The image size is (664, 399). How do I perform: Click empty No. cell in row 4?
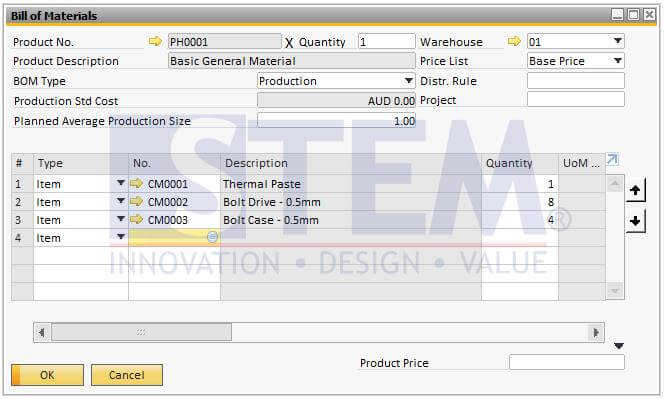174,238
